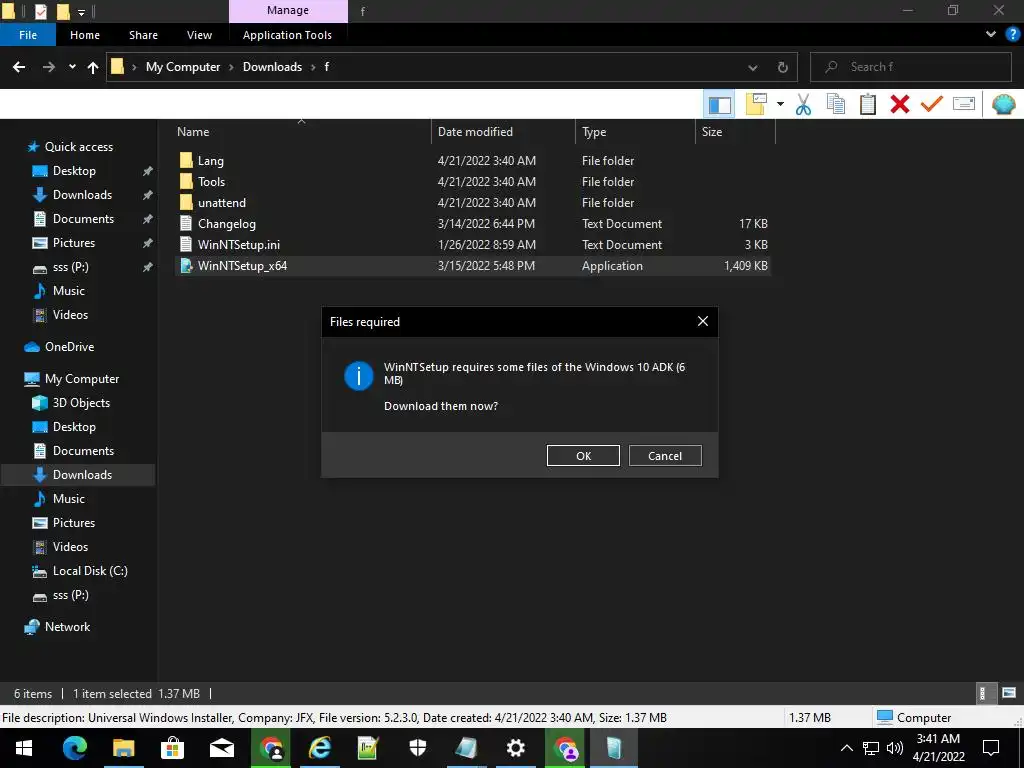Select the Tools folder
Screen dimensions: 1024x768
coord(473,182)
